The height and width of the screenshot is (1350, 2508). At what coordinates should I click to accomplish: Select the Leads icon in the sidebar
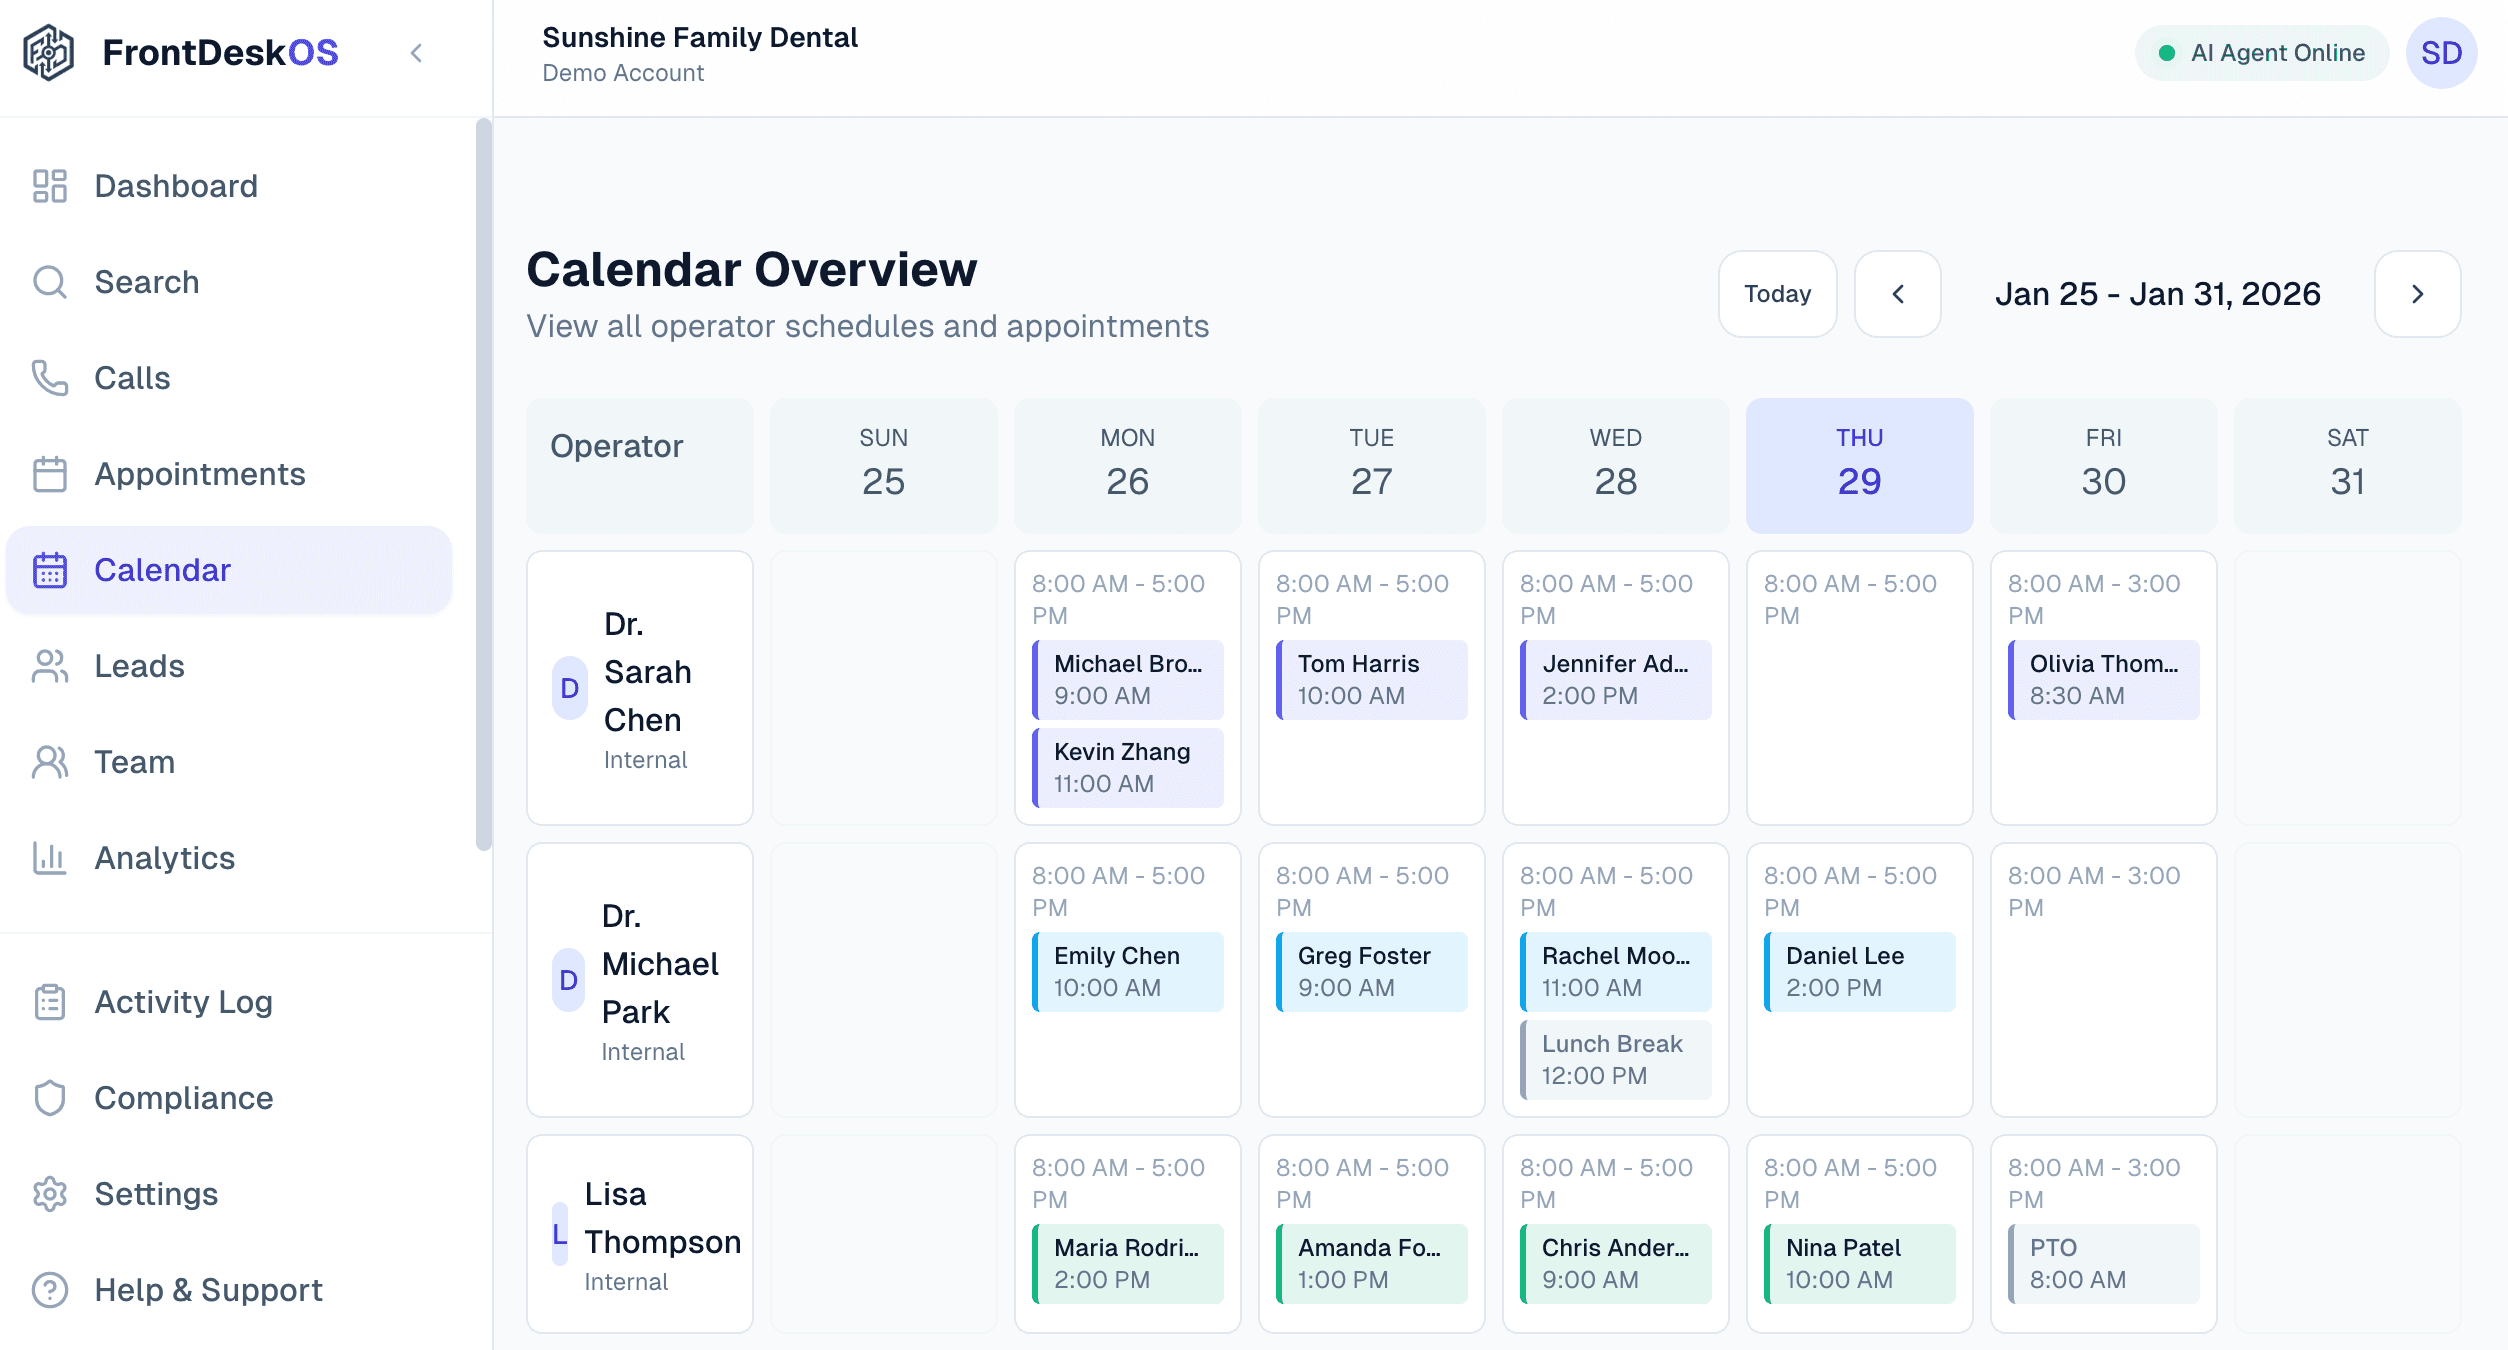[x=49, y=666]
